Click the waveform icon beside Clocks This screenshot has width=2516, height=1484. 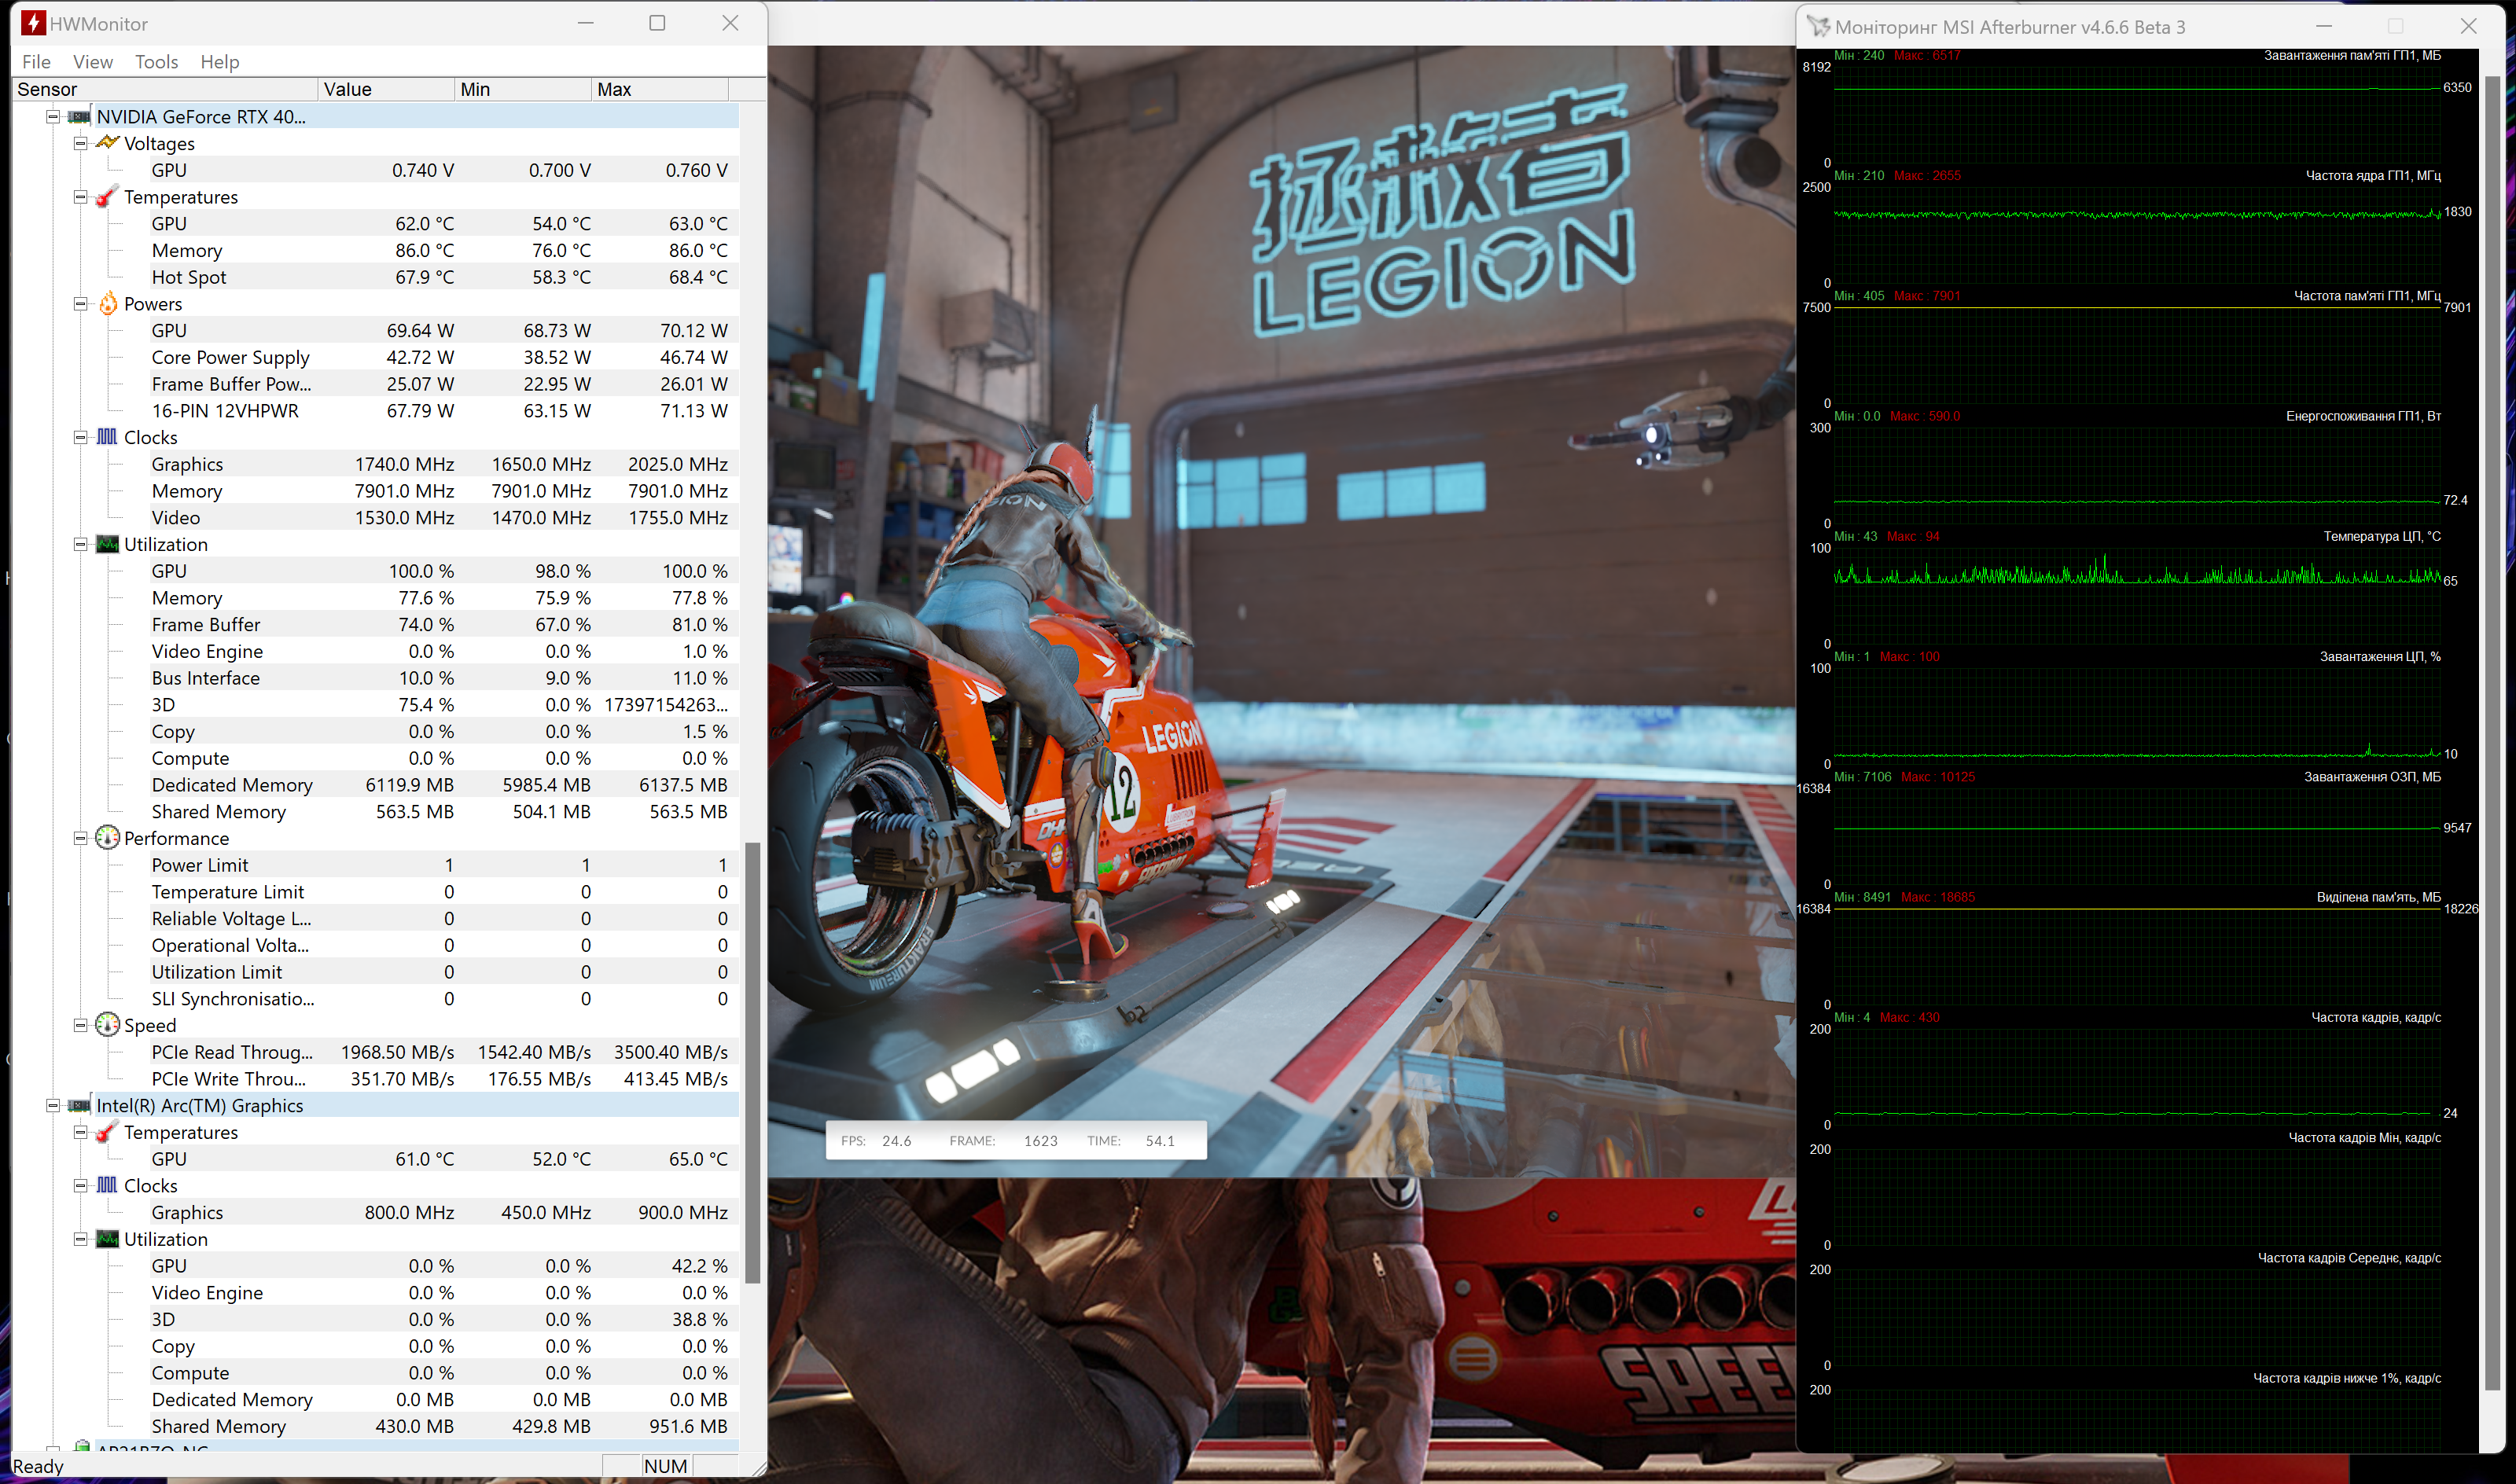tap(108, 437)
